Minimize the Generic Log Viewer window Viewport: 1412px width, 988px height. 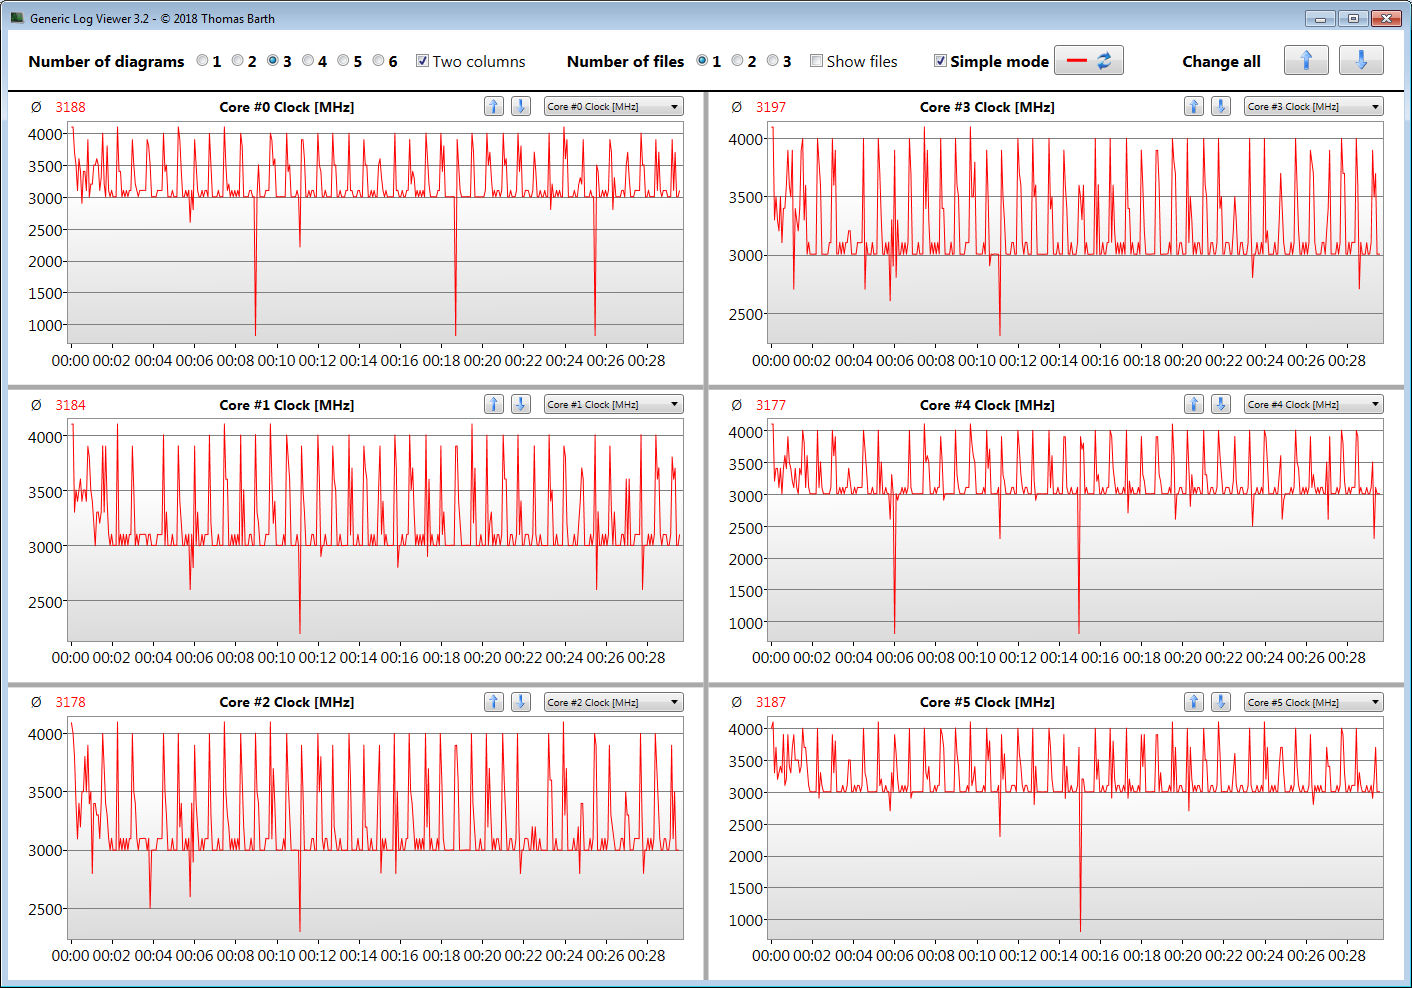pos(1320,18)
